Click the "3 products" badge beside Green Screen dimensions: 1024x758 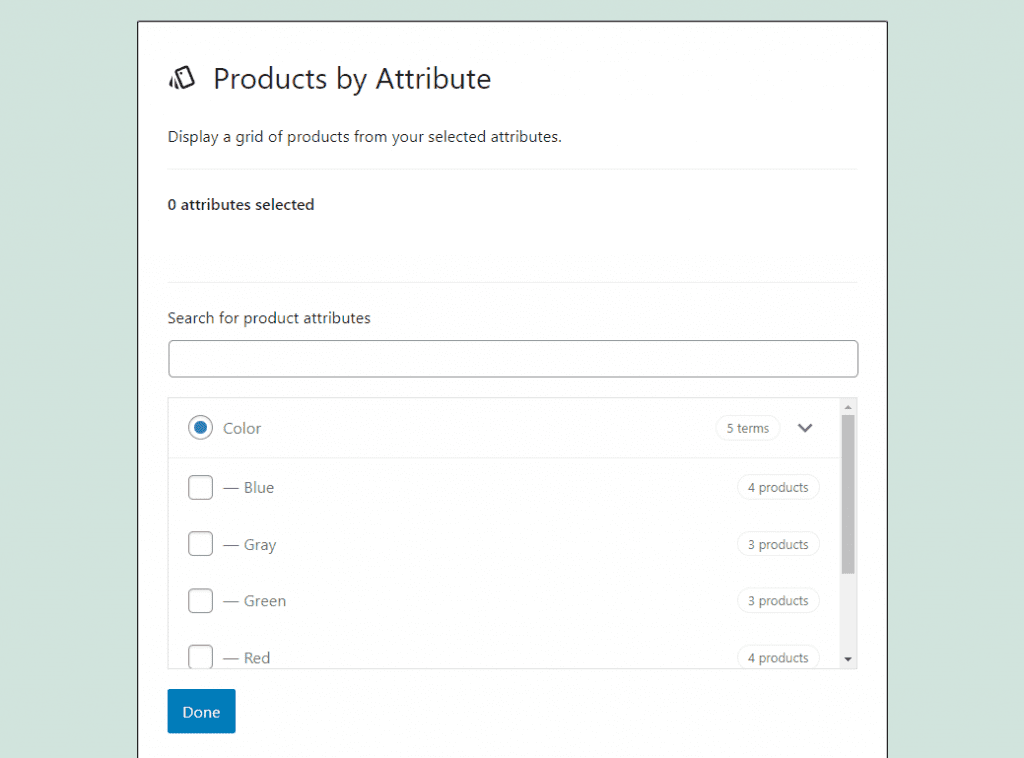click(x=778, y=600)
